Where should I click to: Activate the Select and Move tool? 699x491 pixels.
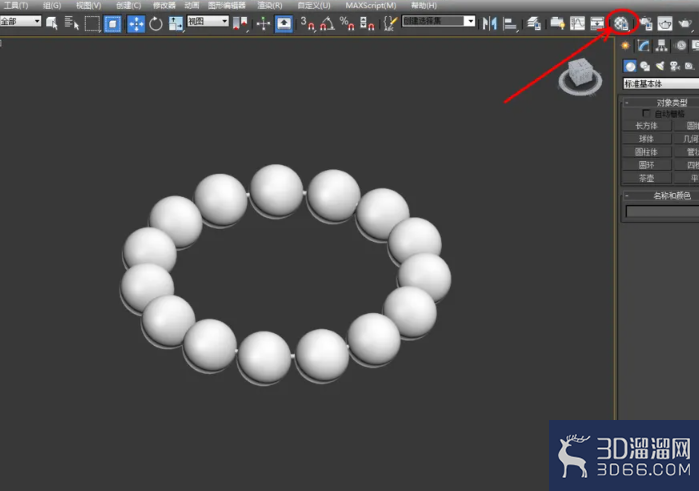click(x=136, y=24)
